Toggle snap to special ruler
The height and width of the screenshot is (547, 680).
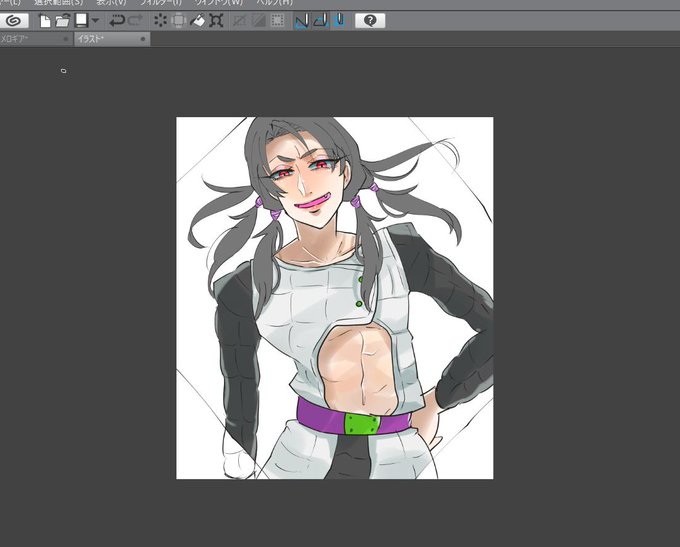tap(320, 20)
